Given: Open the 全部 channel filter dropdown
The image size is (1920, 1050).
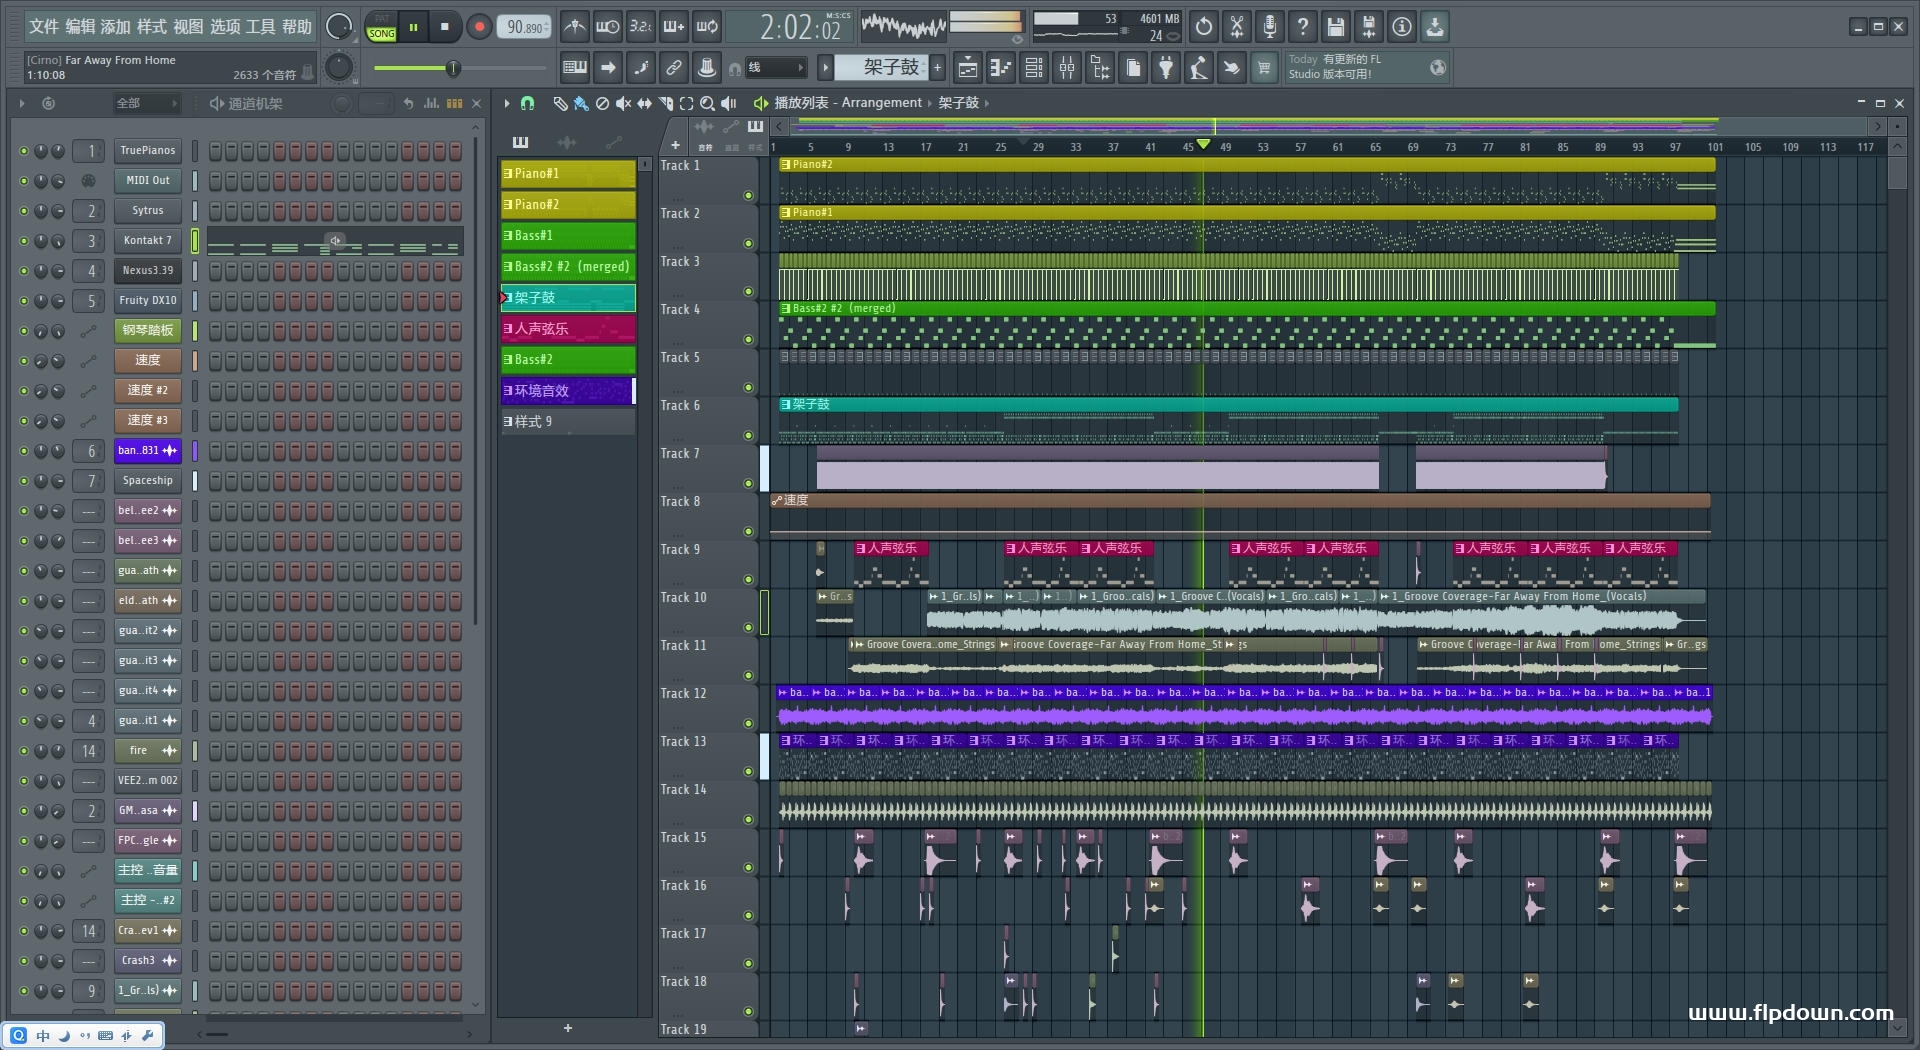Looking at the screenshot, I should tap(146, 103).
